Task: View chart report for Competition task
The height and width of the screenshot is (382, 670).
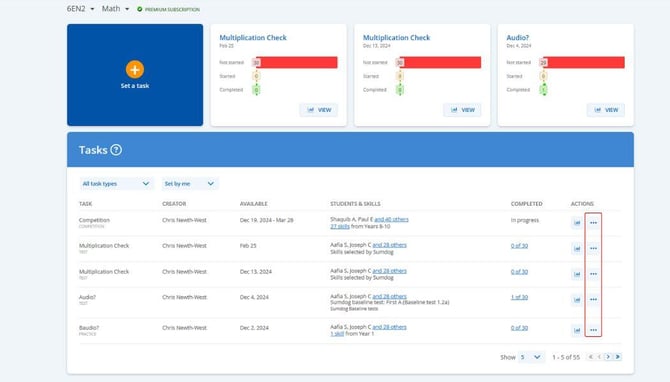Action: coord(577,223)
